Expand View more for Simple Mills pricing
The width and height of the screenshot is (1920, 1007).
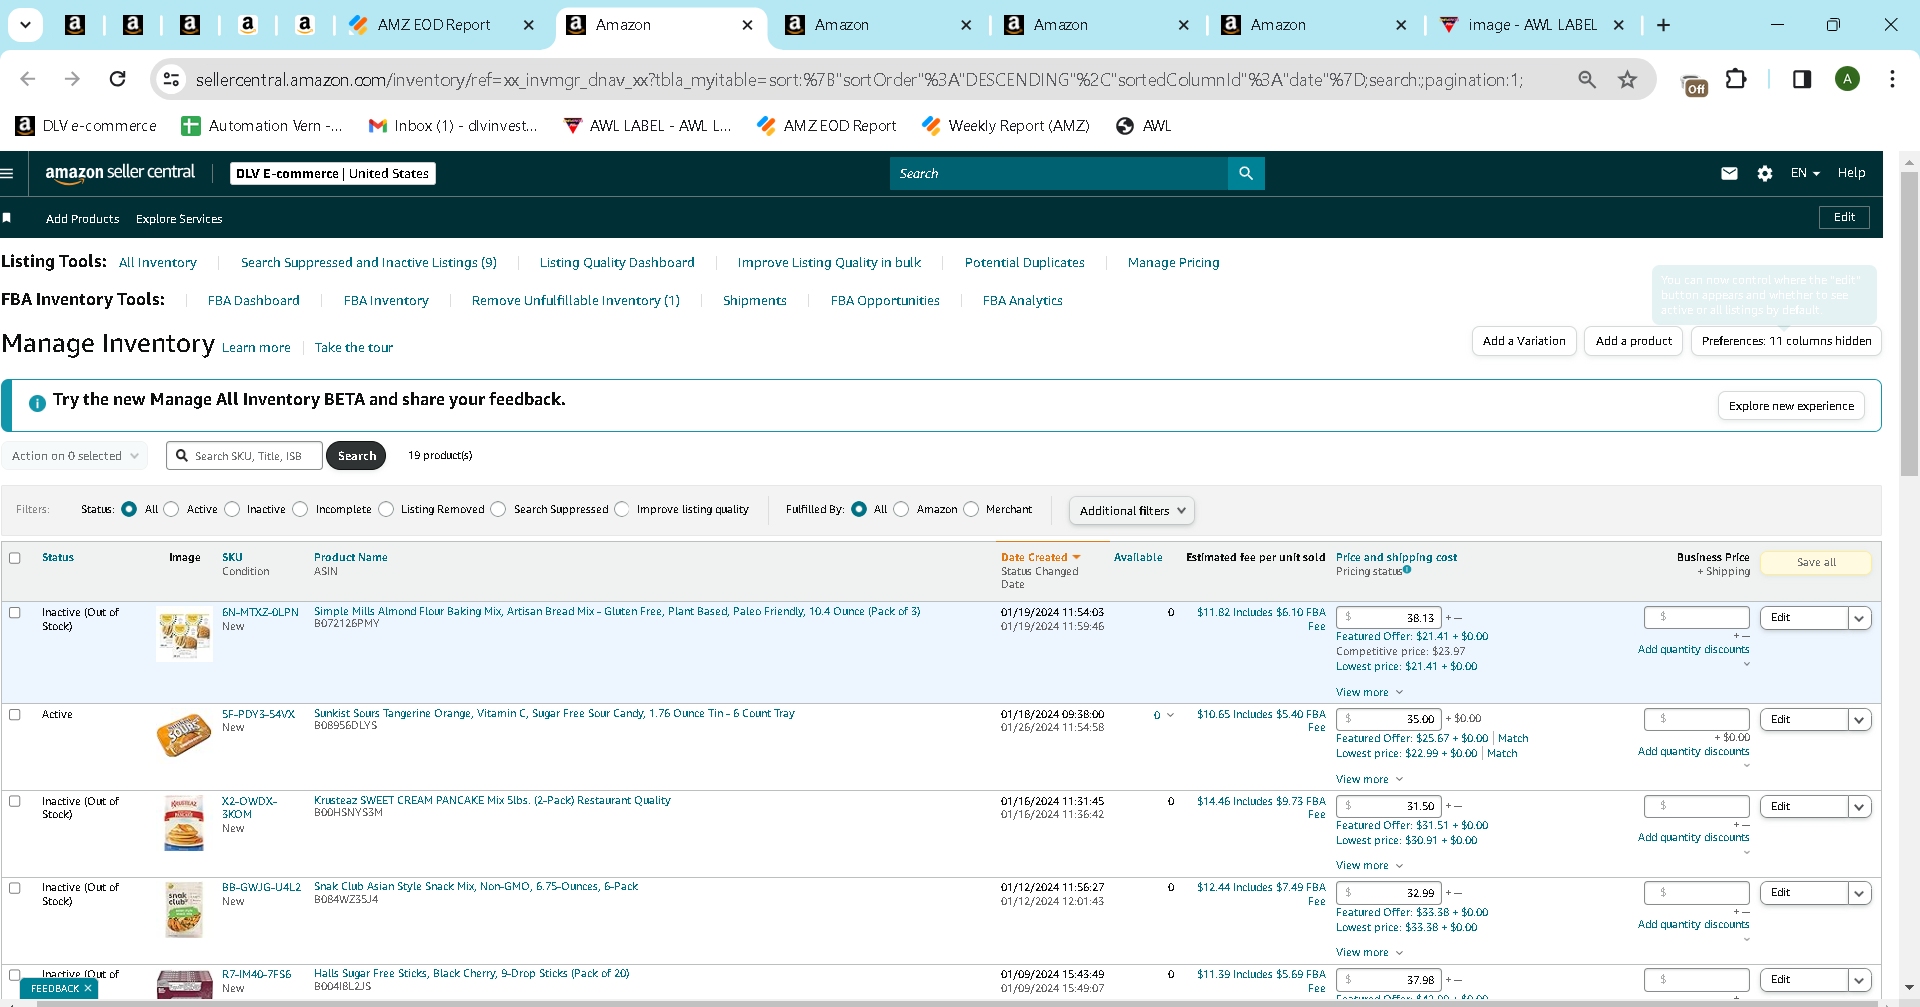(x=1369, y=692)
